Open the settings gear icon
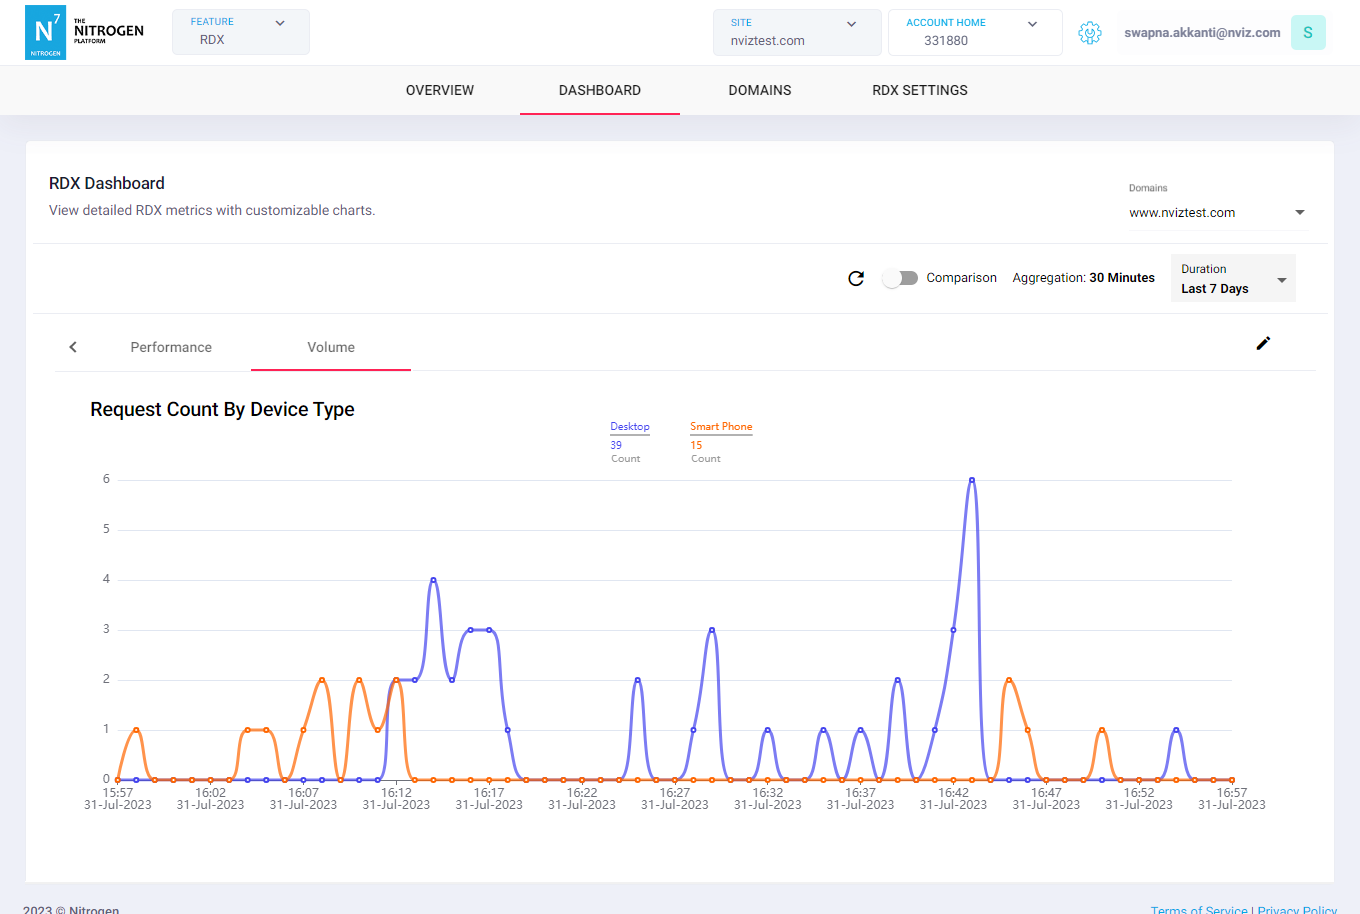This screenshot has height=914, width=1360. 1090,33
